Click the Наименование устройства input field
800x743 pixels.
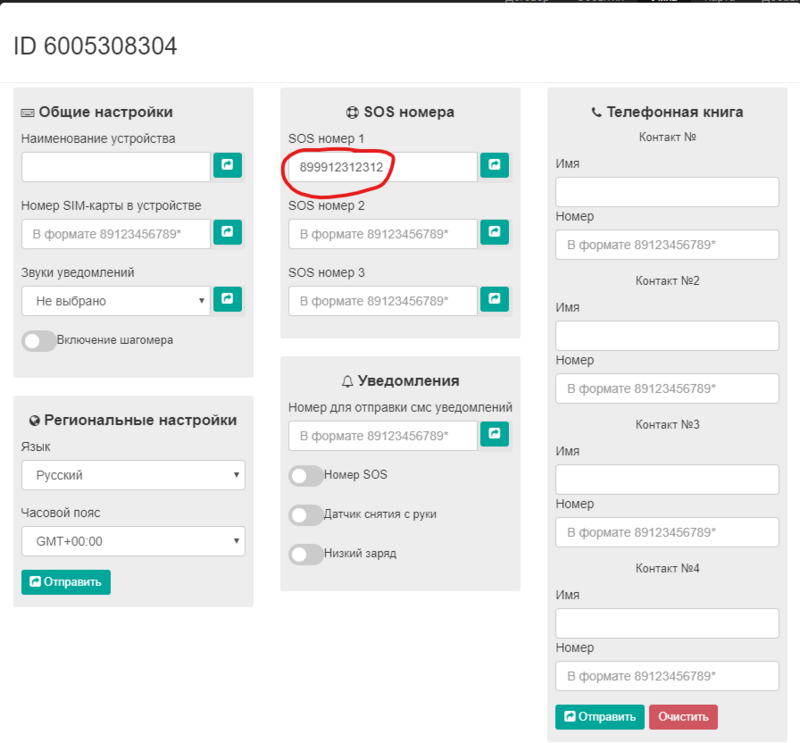click(115, 166)
